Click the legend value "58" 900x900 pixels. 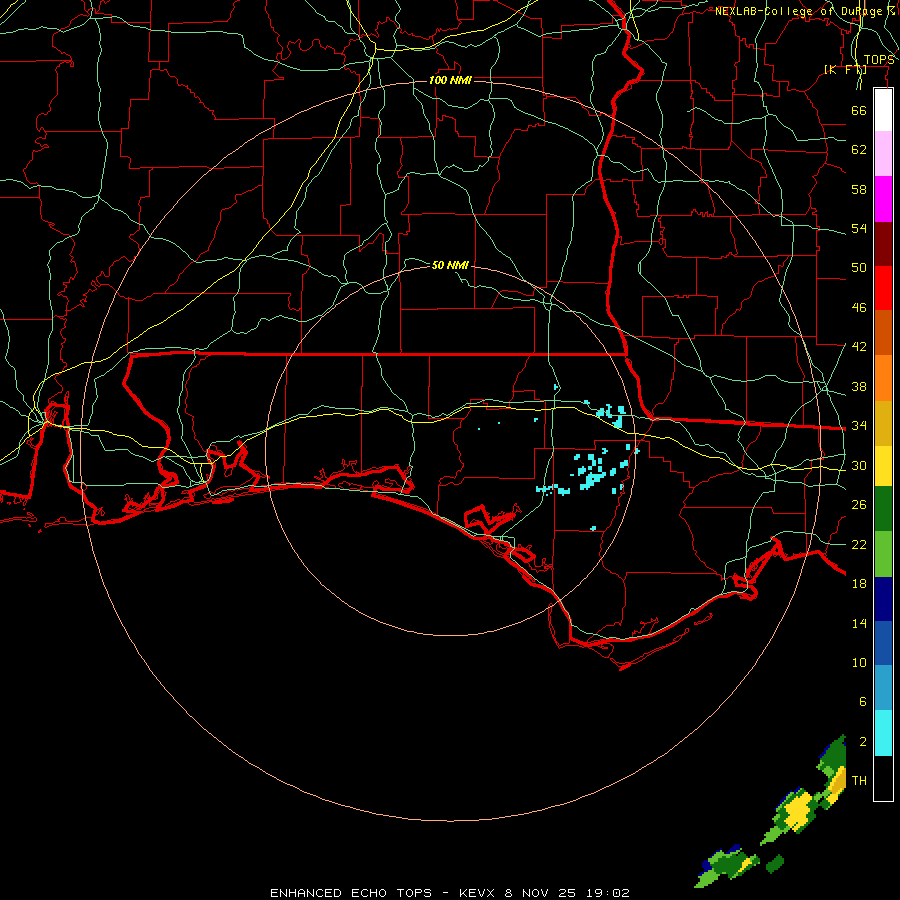[x=859, y=189]
